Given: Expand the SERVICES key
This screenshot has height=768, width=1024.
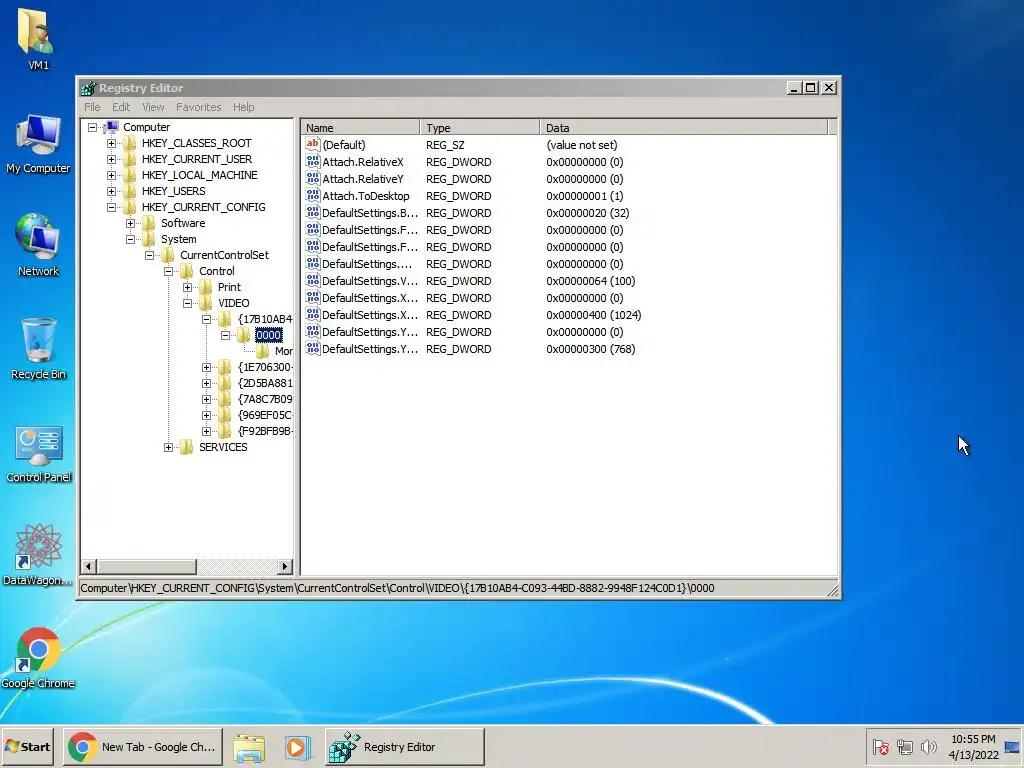Looking at the screenshot, I should 168,447.
